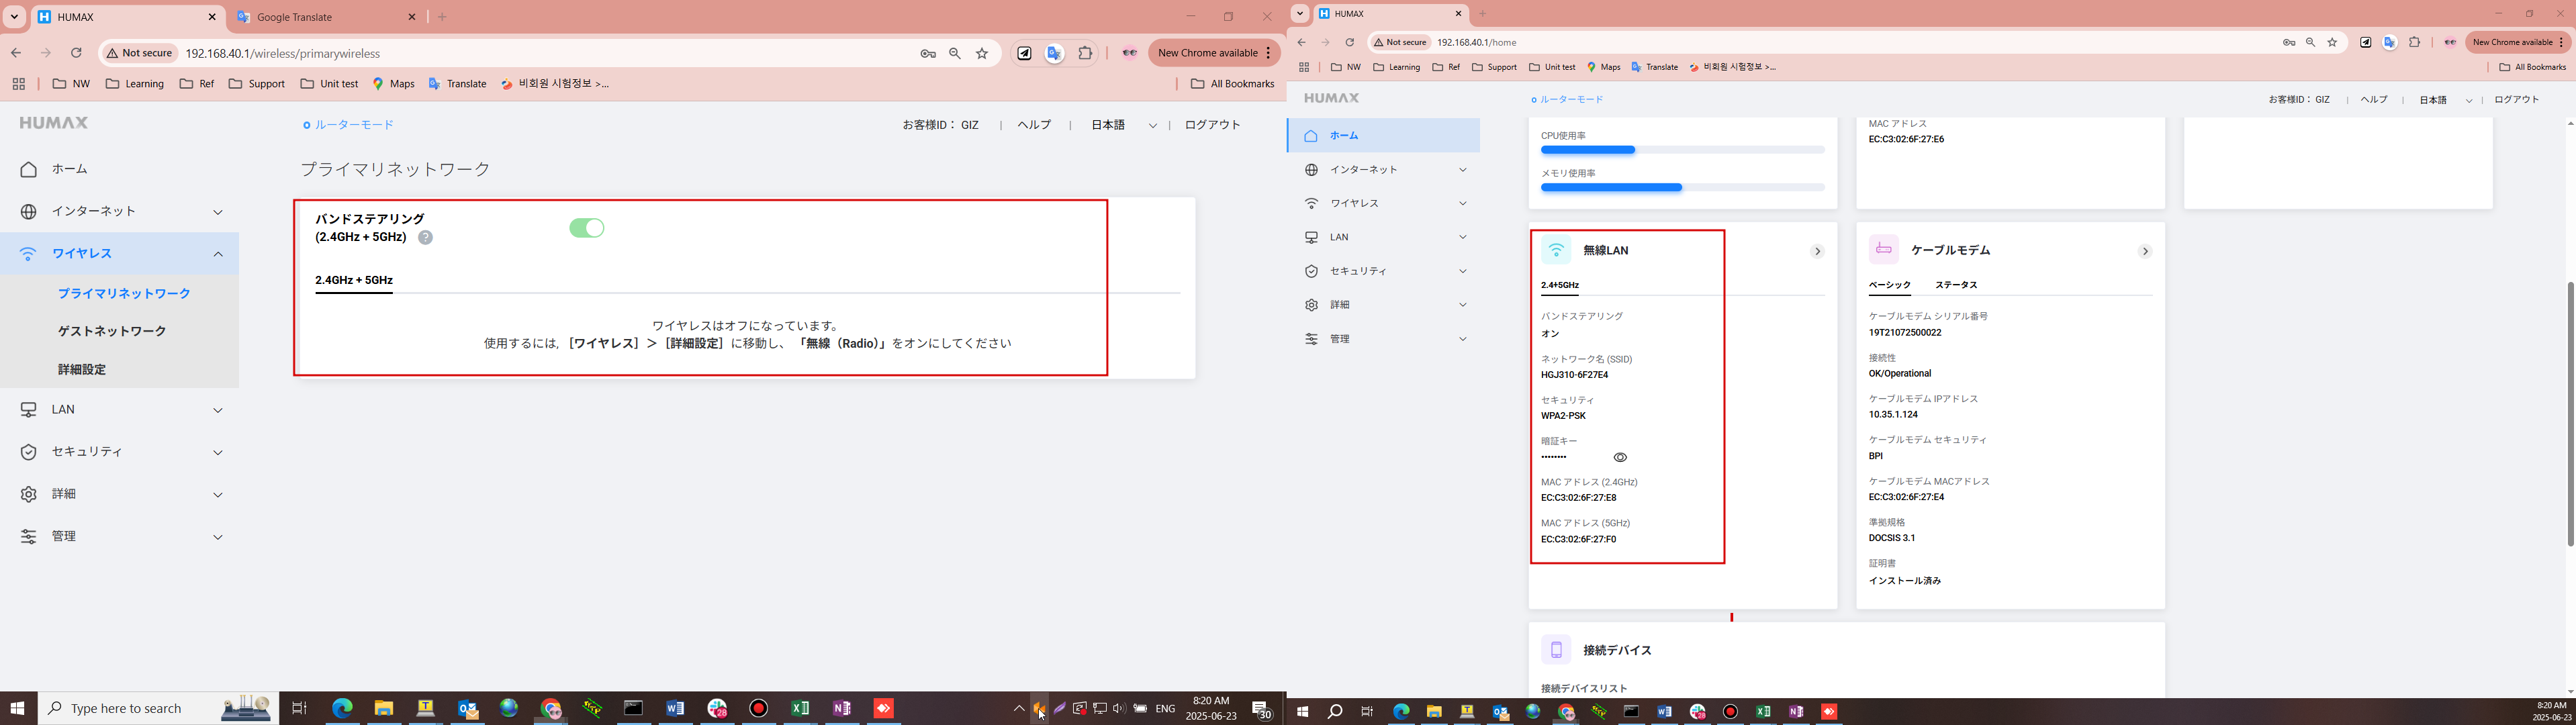Switch to the Google Translate browser tab

(x=326, y=17)
